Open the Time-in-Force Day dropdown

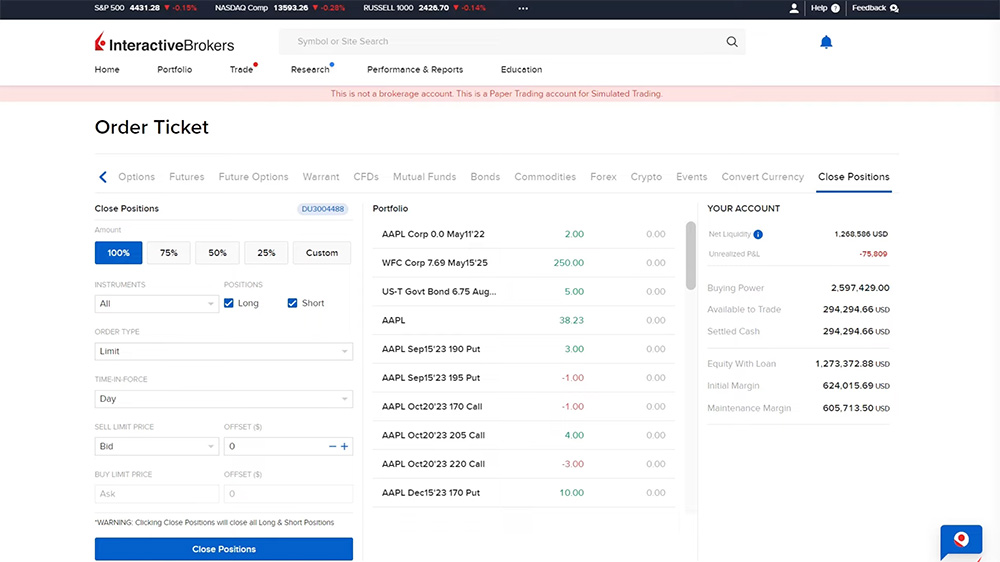[x=224, y=399]
